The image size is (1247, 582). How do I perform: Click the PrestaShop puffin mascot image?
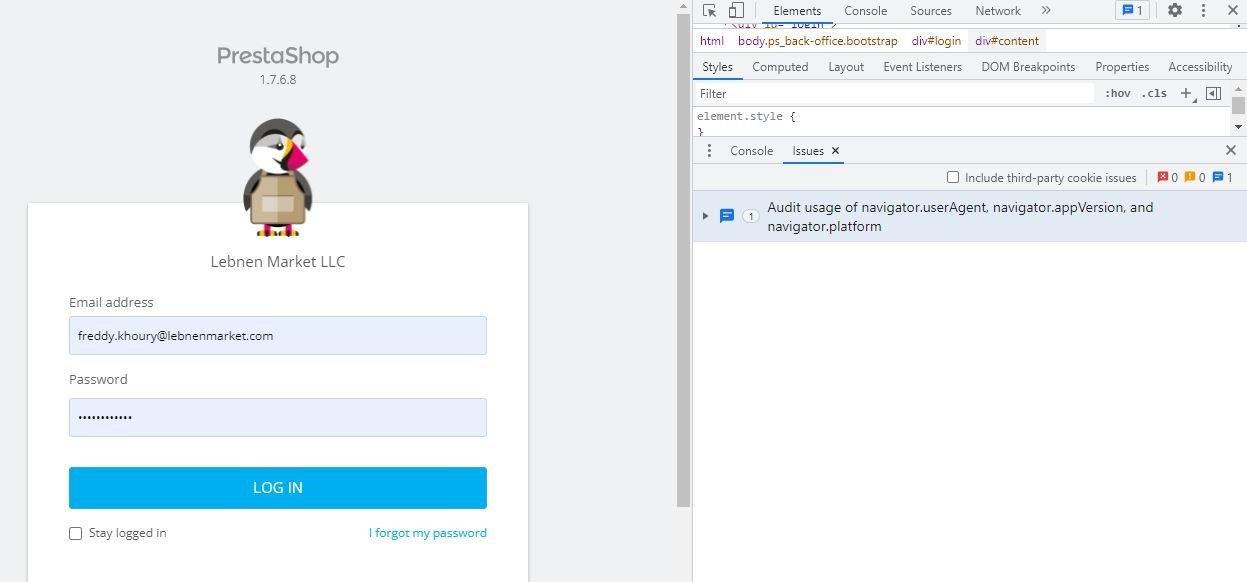pyautogui.click(x=278, y=177)
